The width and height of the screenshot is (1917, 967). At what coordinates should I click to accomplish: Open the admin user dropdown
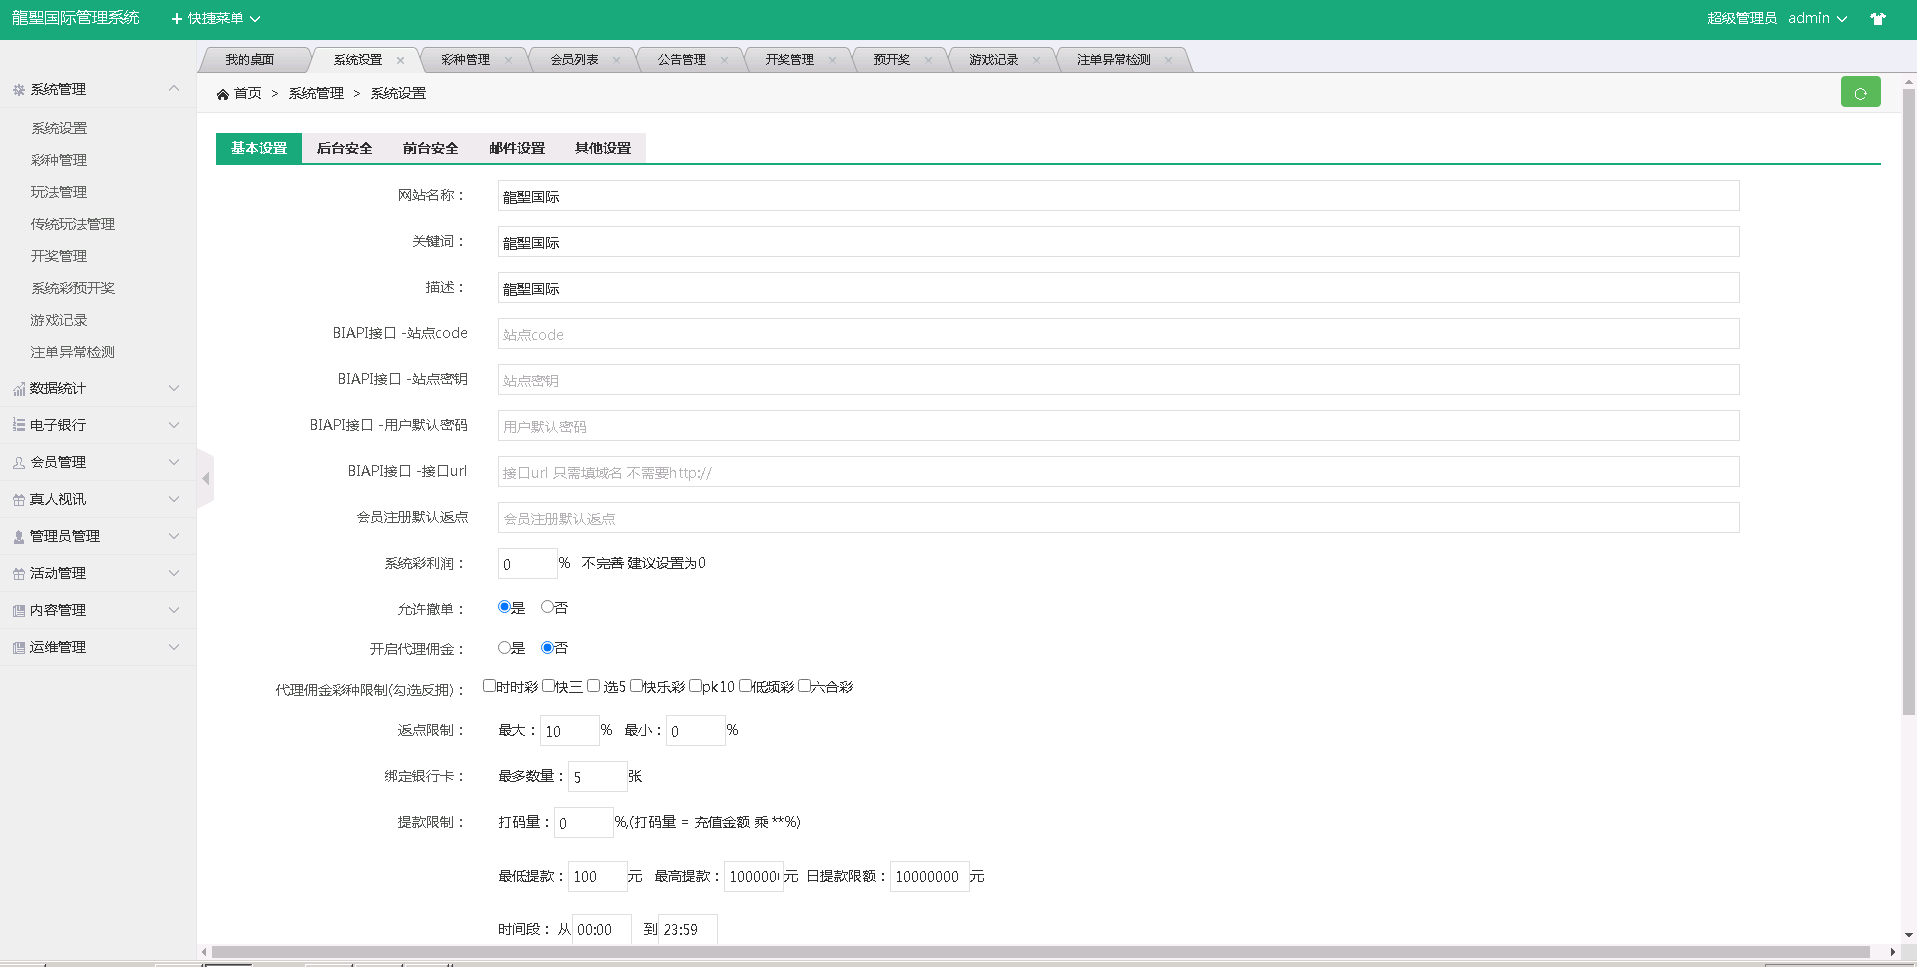1817,19
